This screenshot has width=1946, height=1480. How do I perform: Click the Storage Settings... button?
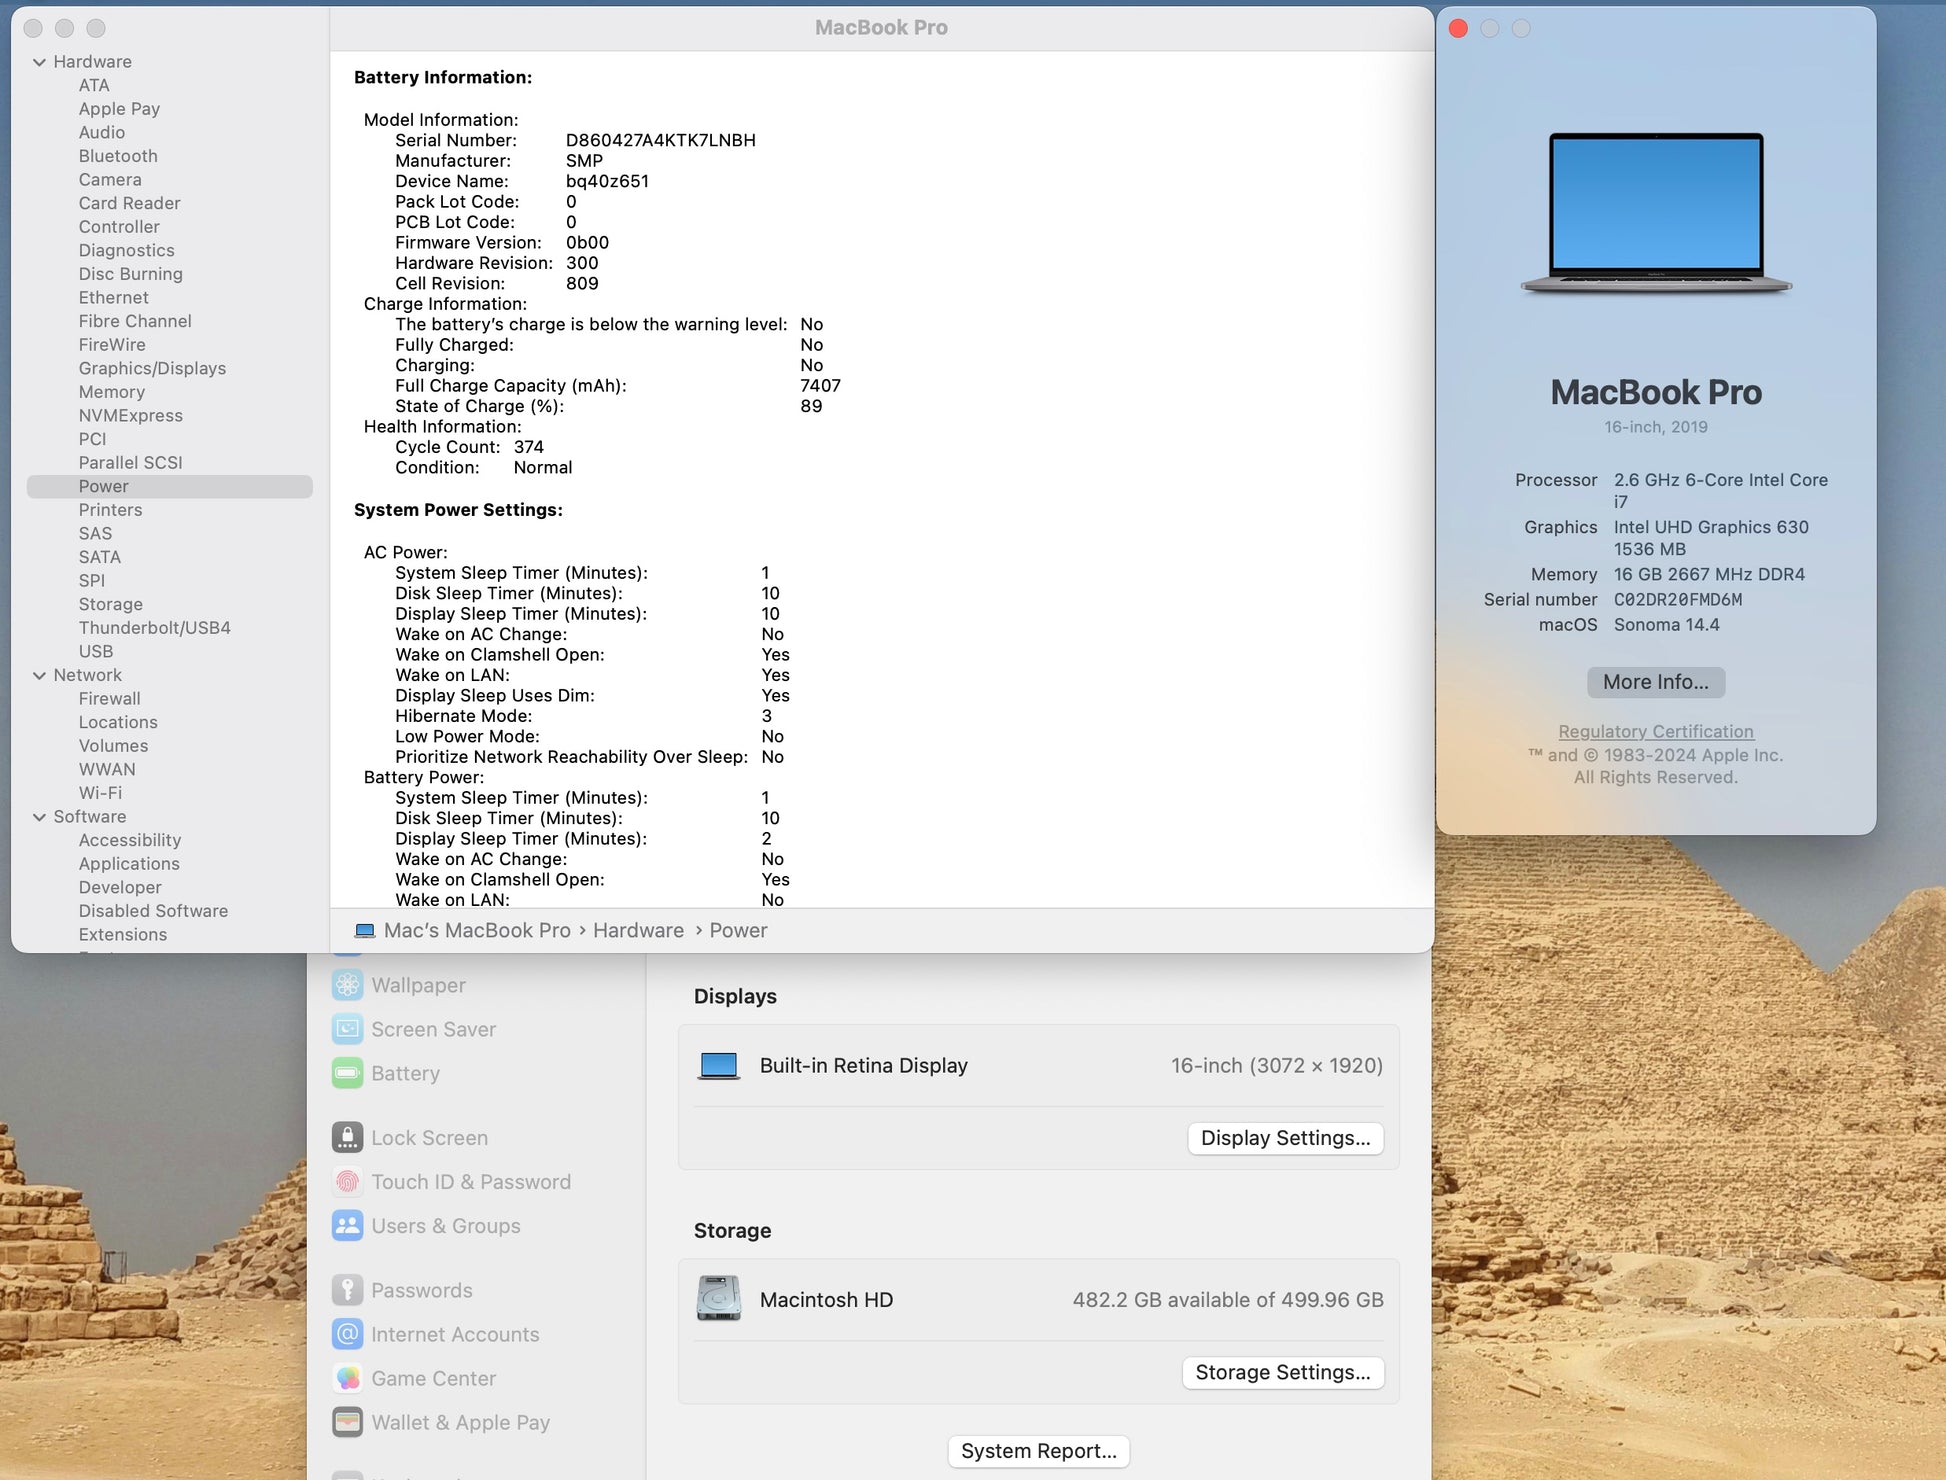click(1282, 1372)
